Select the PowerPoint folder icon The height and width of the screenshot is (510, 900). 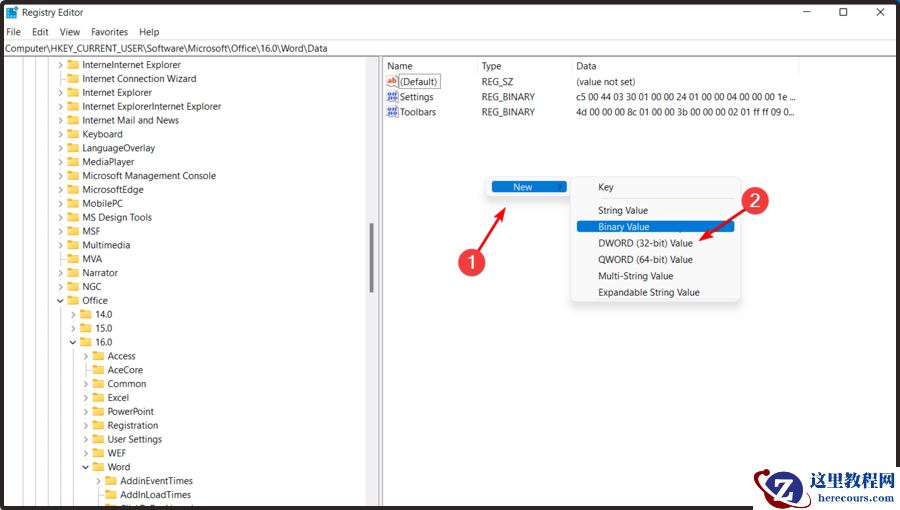pos(98,411)
